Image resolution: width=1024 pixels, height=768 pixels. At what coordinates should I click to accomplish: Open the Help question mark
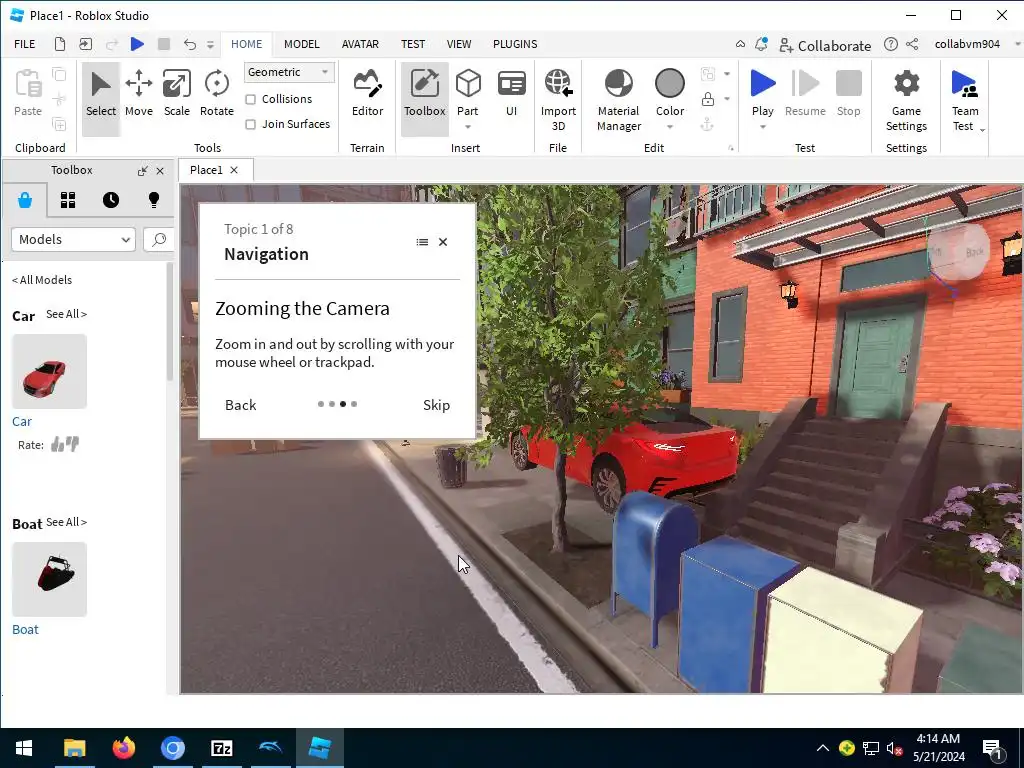891,44
